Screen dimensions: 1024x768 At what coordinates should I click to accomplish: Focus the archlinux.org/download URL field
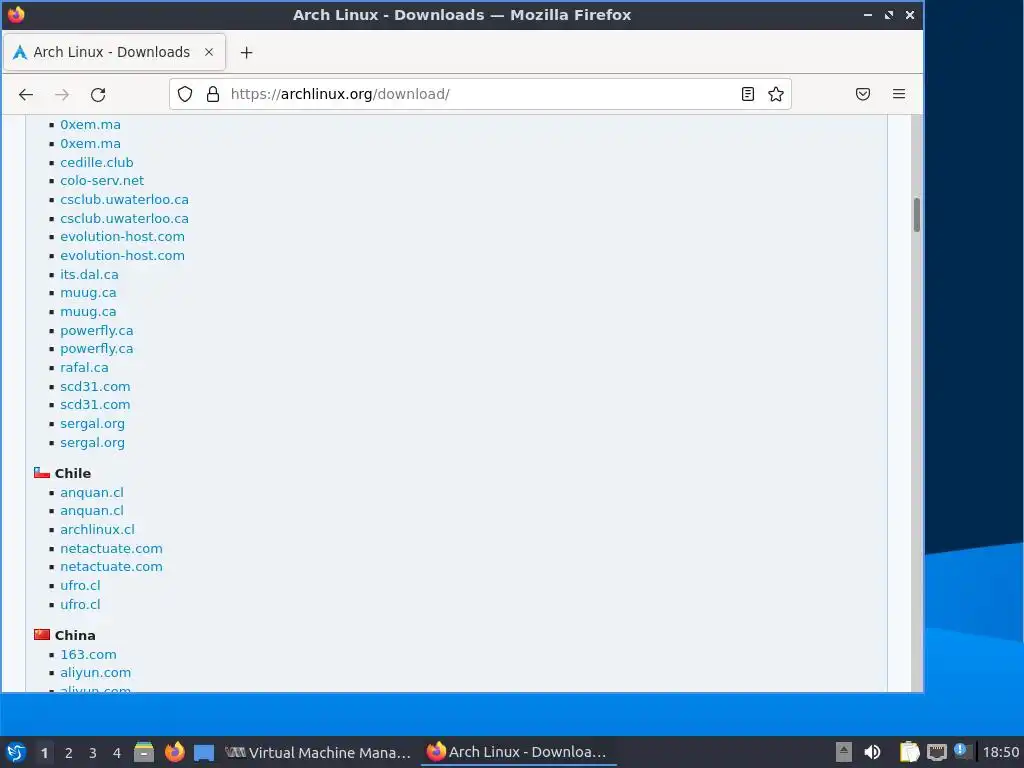[x=480, y=94]
